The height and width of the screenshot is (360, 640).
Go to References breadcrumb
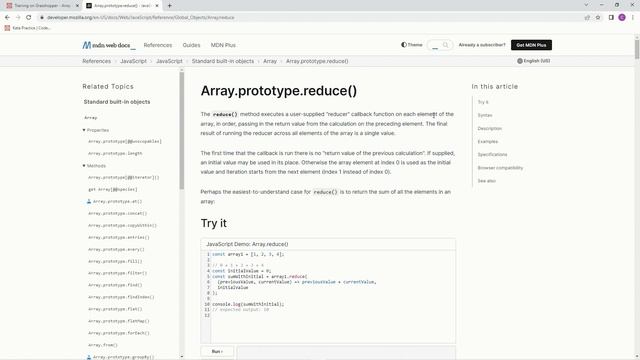(x=96, y=61)
